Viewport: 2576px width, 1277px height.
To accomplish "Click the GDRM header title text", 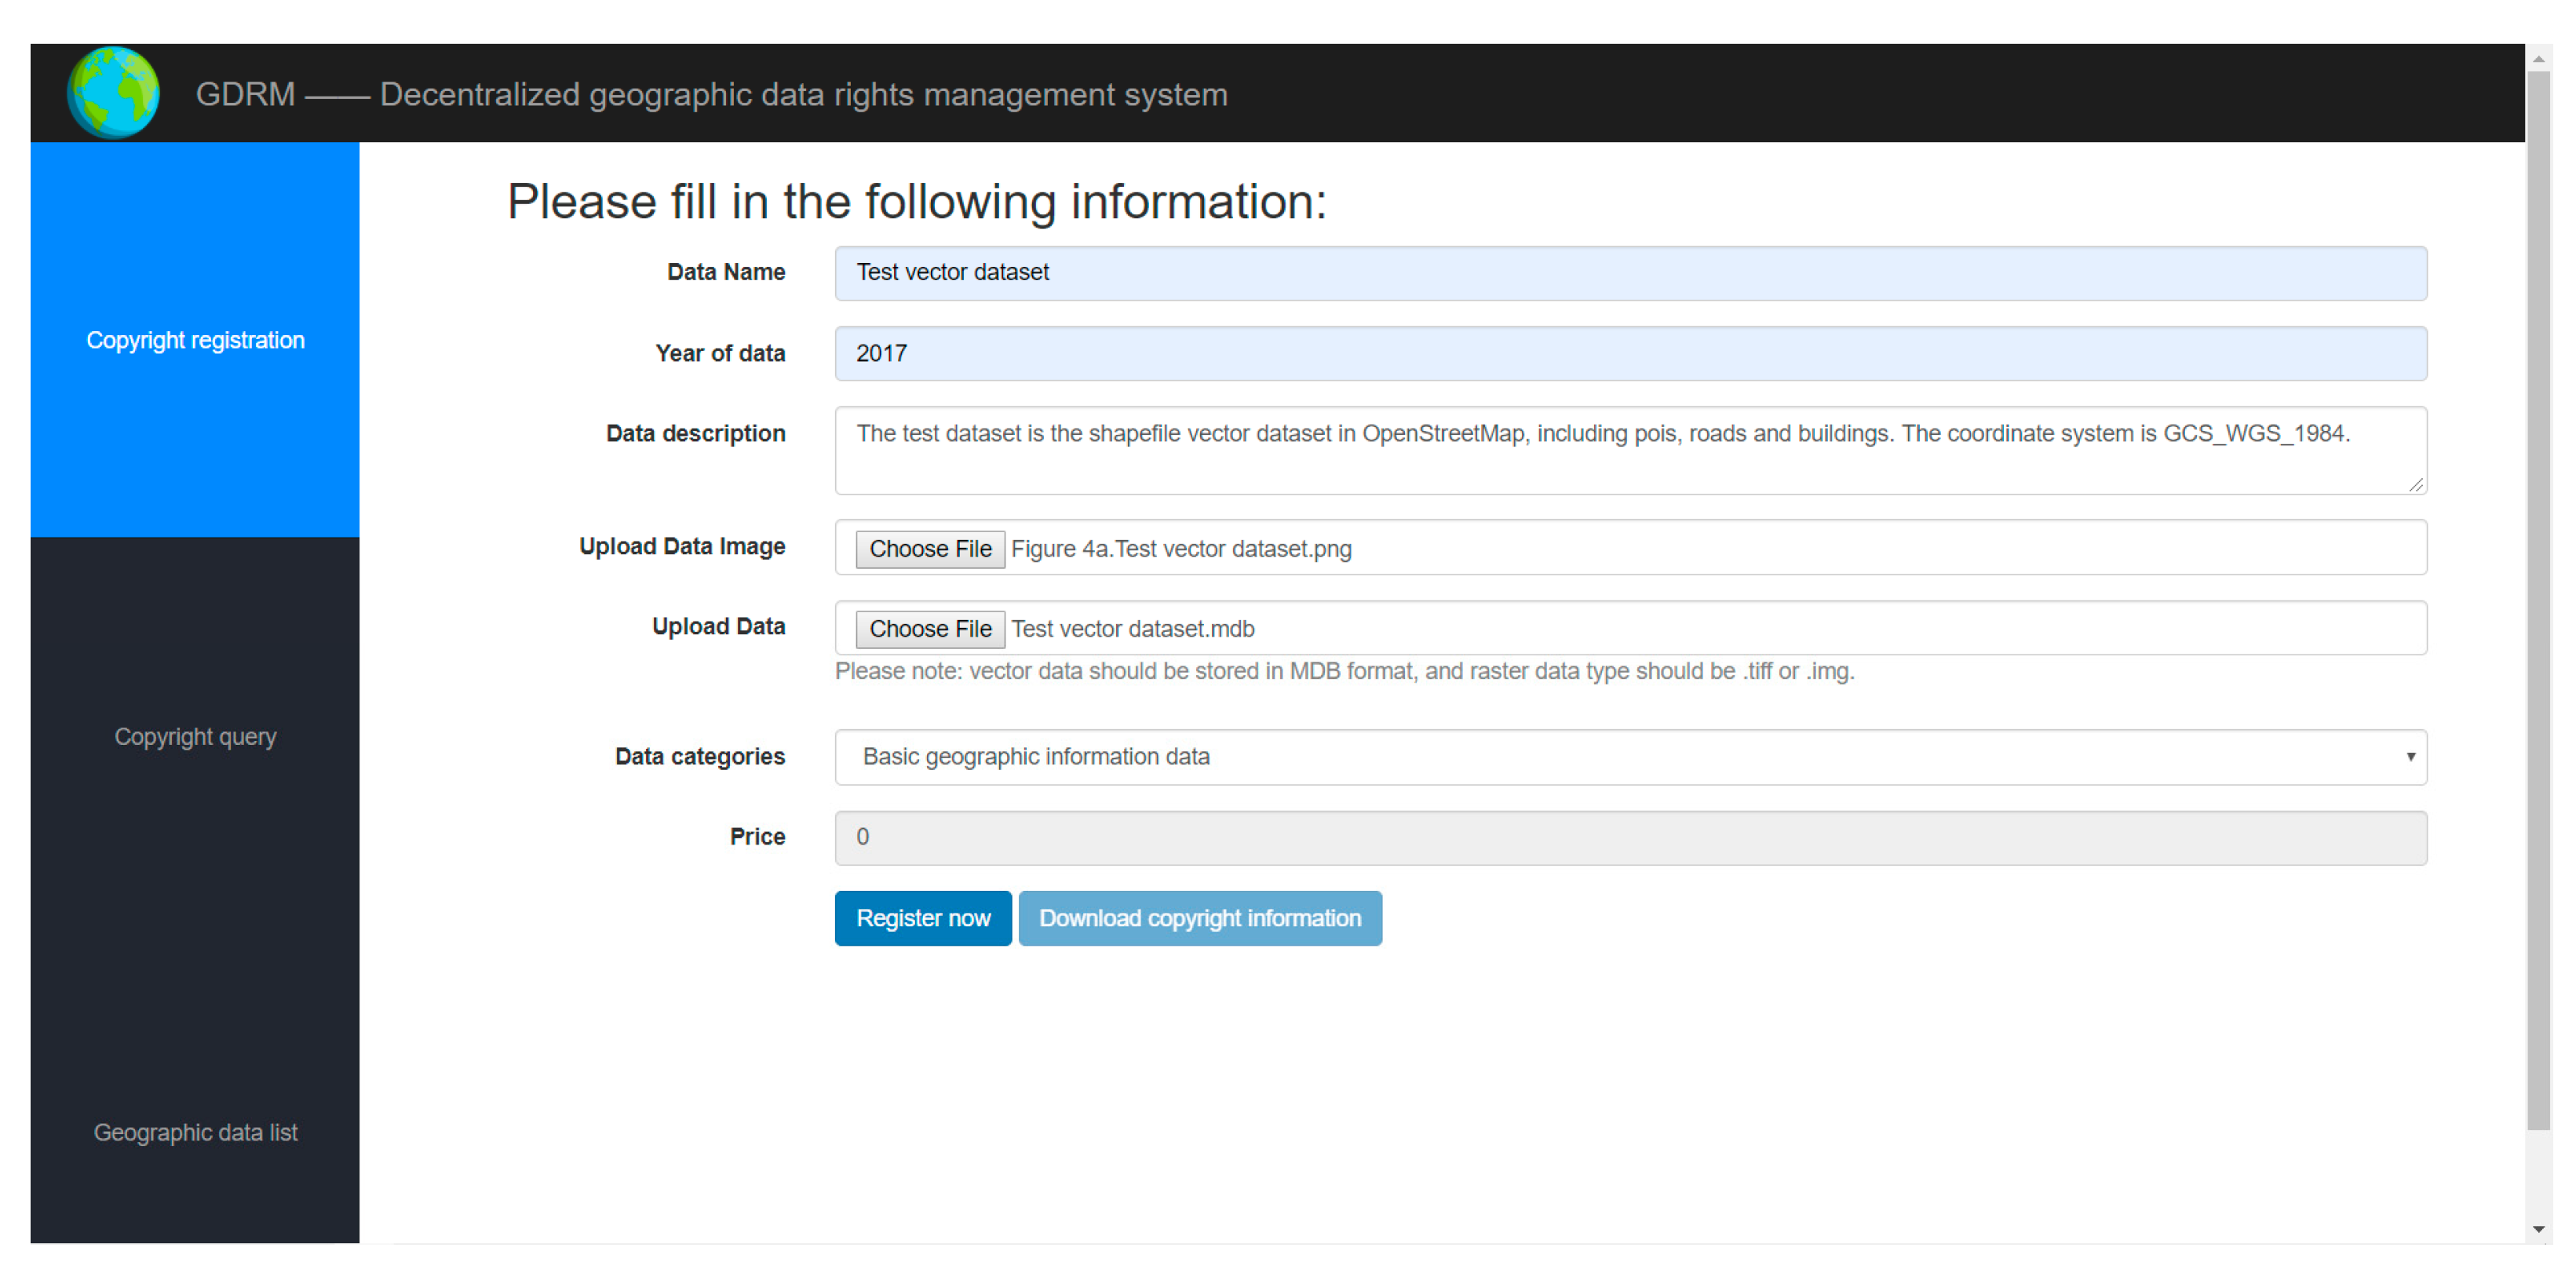I will click(x=710, y=94).
